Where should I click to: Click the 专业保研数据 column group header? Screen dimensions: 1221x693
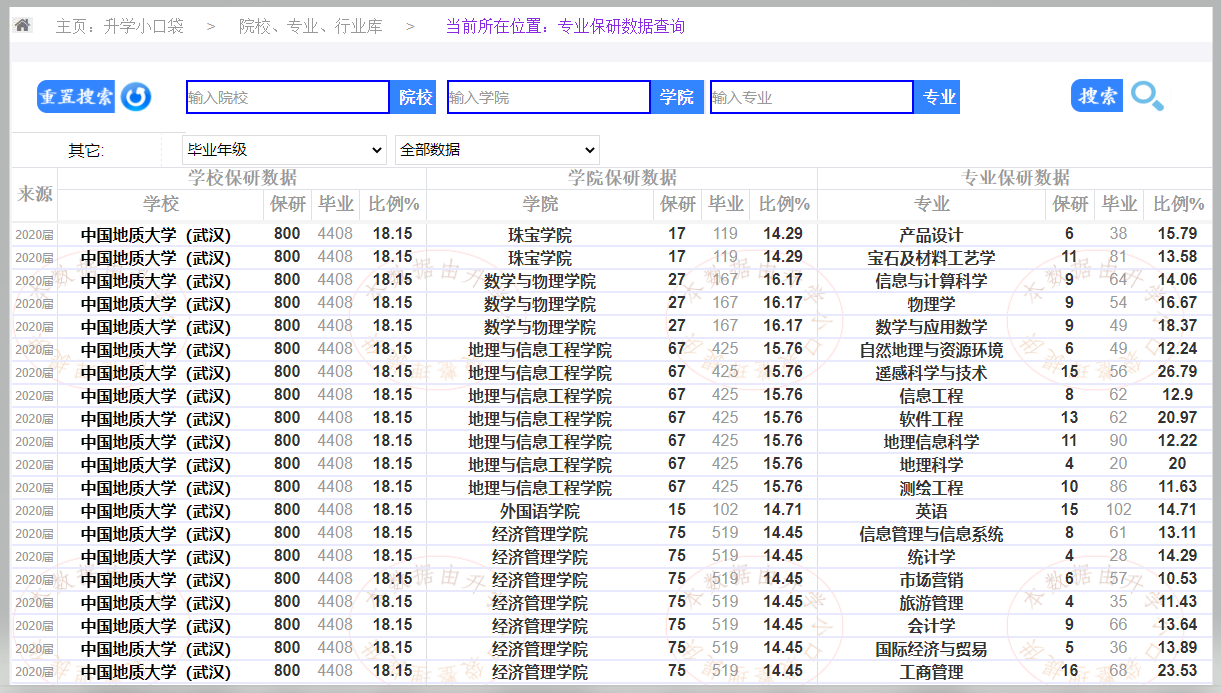pos(1015,178)
